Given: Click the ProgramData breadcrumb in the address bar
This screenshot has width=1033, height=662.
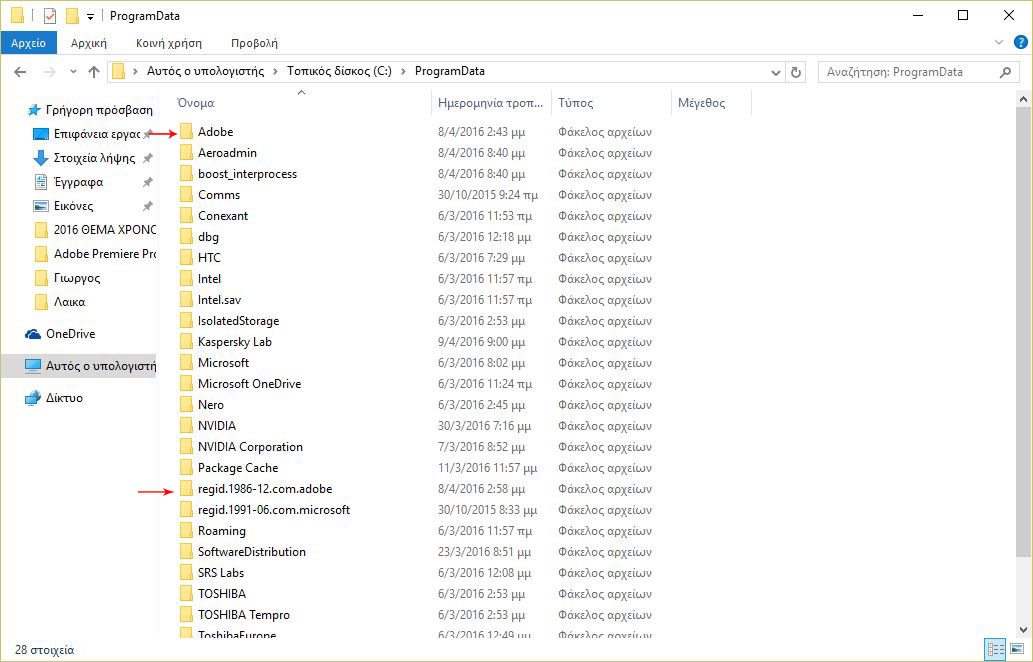Looking at the screenshot, I should [x=449, y=71].
